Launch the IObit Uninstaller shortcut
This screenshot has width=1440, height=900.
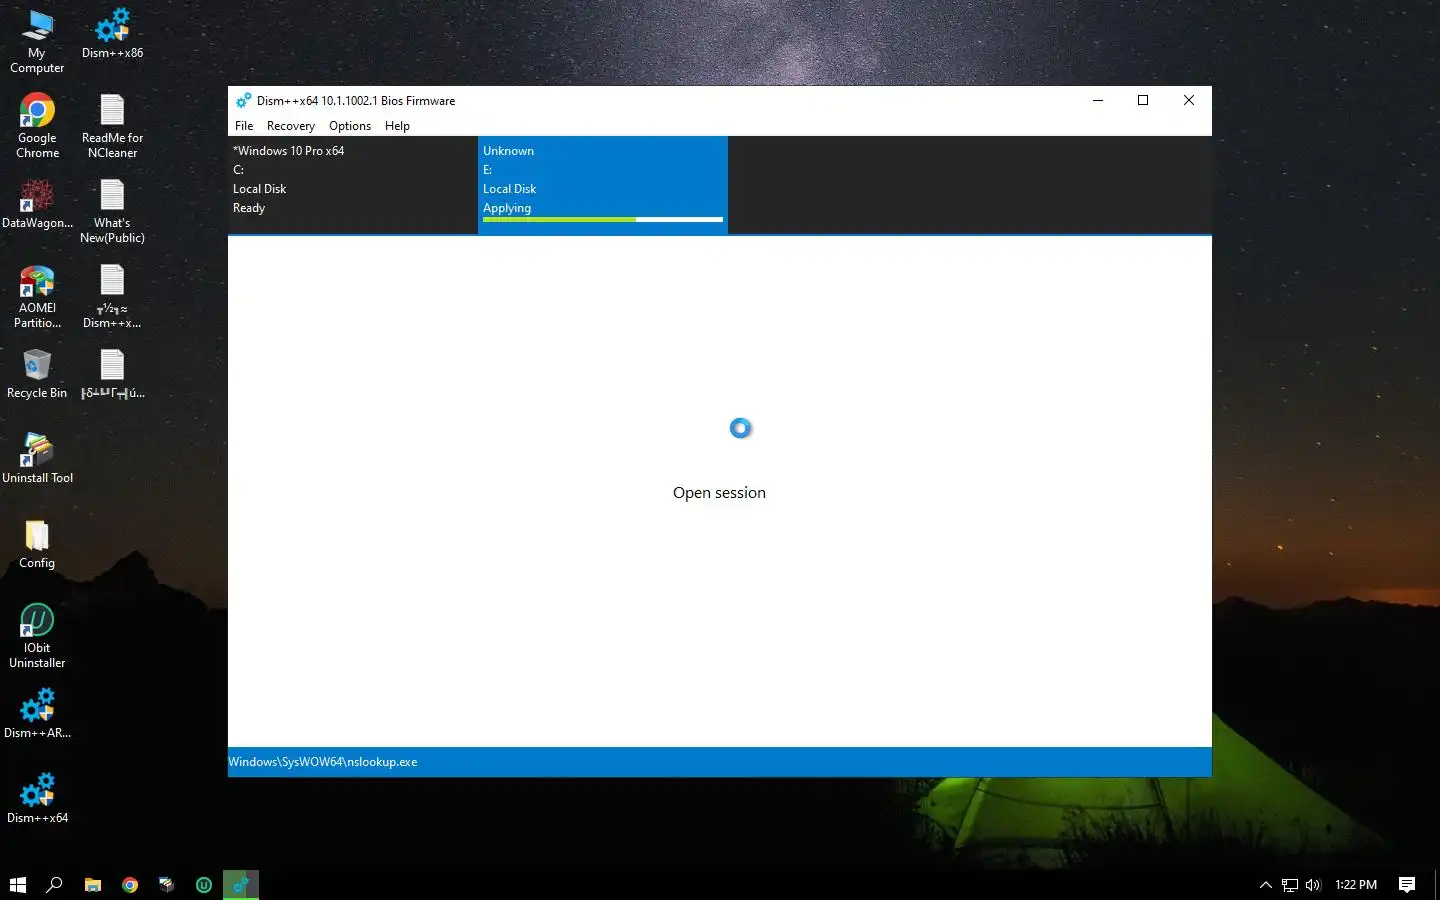(37, 637)
